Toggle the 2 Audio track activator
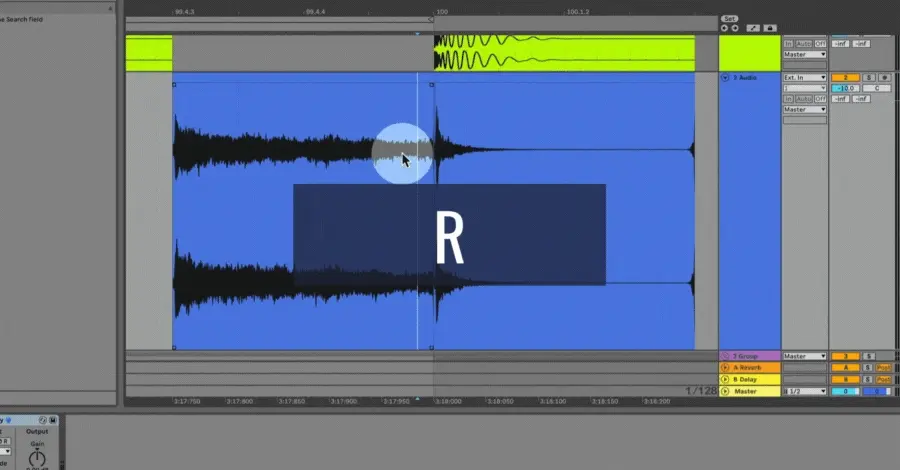Image resolution: width=900 pixels, height=470 pixels. 845,77
